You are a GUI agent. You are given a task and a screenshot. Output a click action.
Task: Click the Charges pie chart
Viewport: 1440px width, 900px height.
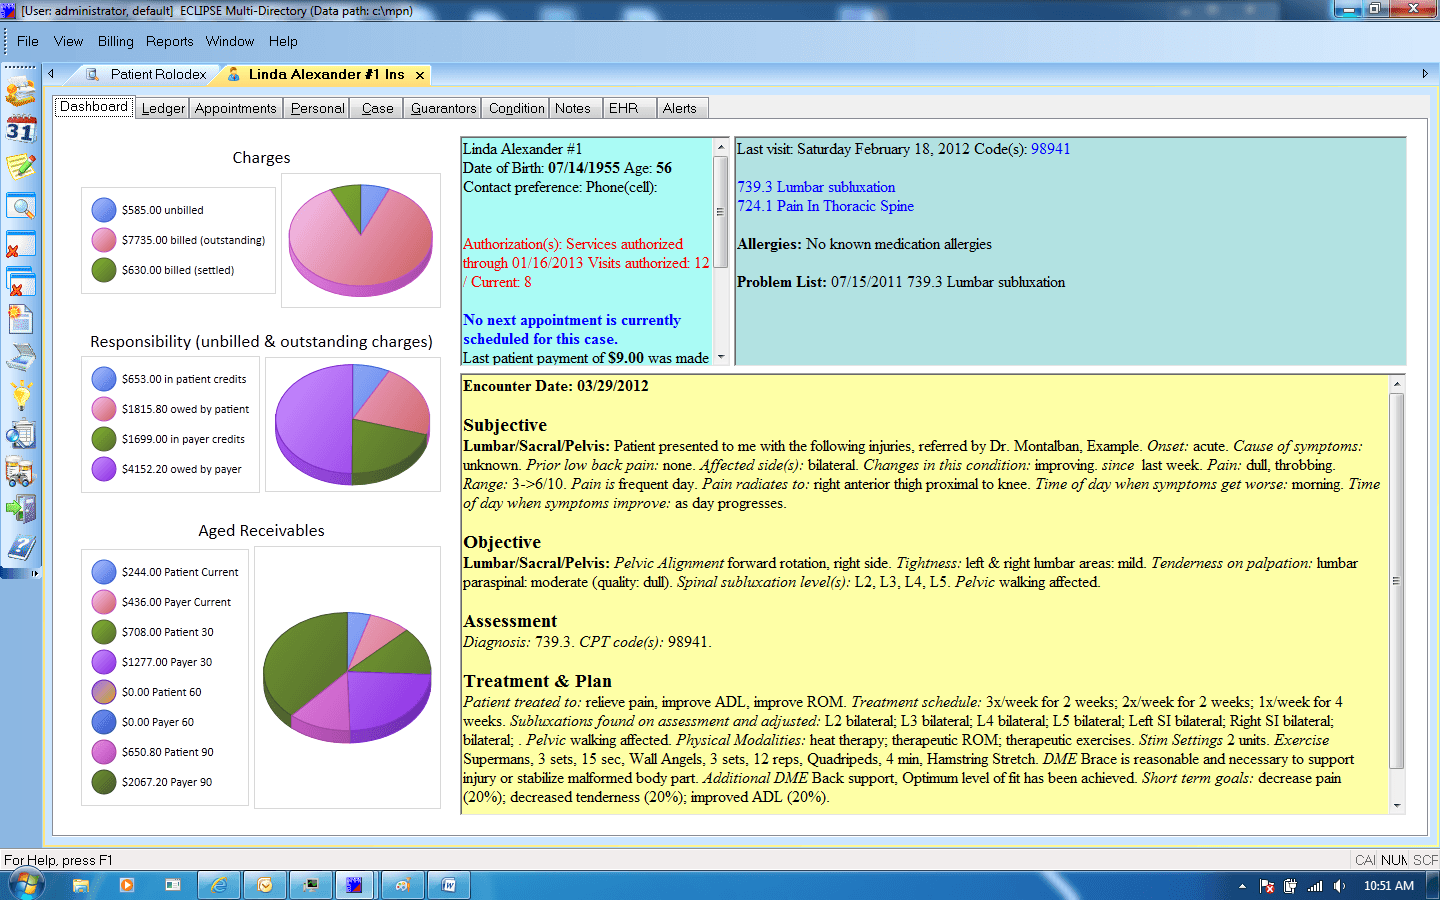[360, 237]
